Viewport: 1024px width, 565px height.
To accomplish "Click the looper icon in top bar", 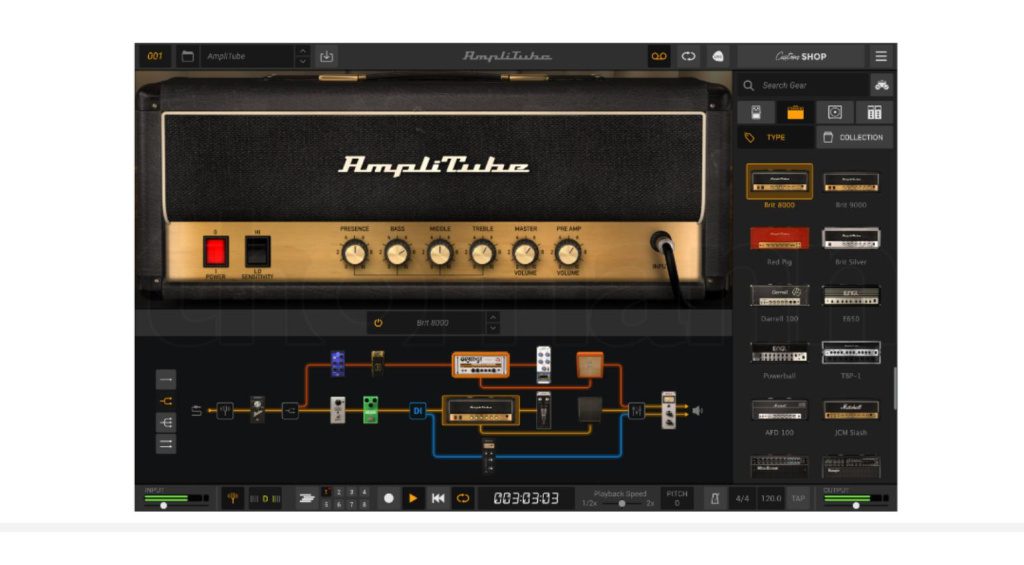I will [x=688, y=56].
